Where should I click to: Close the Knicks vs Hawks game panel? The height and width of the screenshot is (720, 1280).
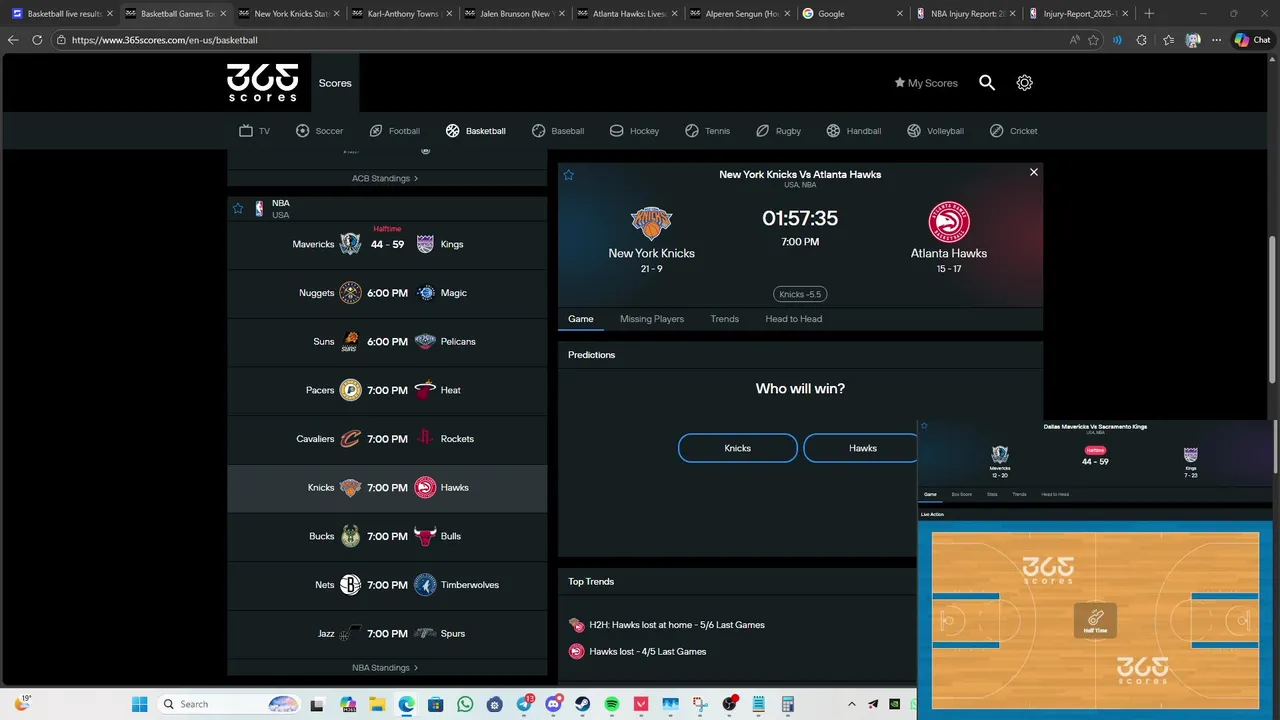tap(1034, 172)
